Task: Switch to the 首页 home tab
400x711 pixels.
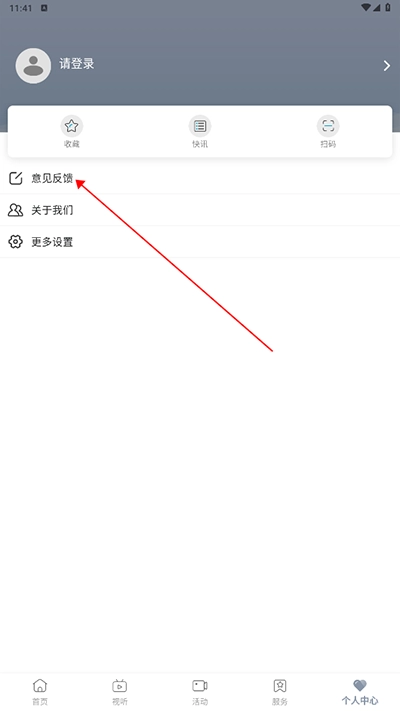Action: (x=40, y=692)
